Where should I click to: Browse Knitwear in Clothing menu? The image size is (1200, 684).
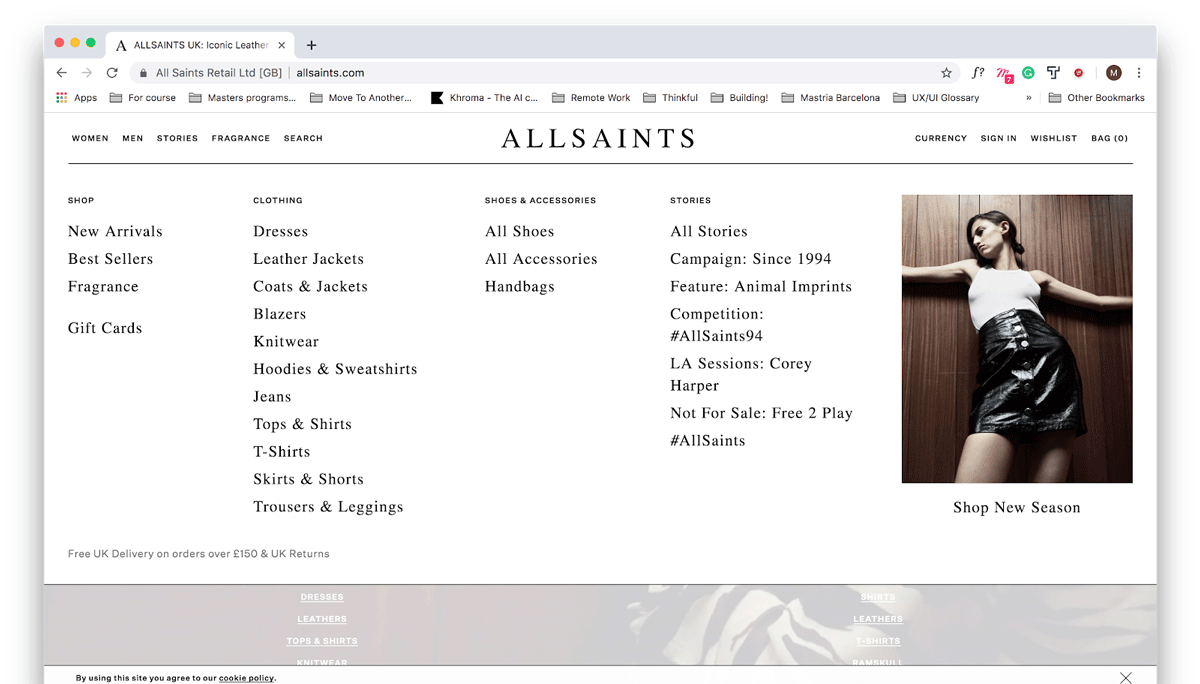(x=286, y=341)
